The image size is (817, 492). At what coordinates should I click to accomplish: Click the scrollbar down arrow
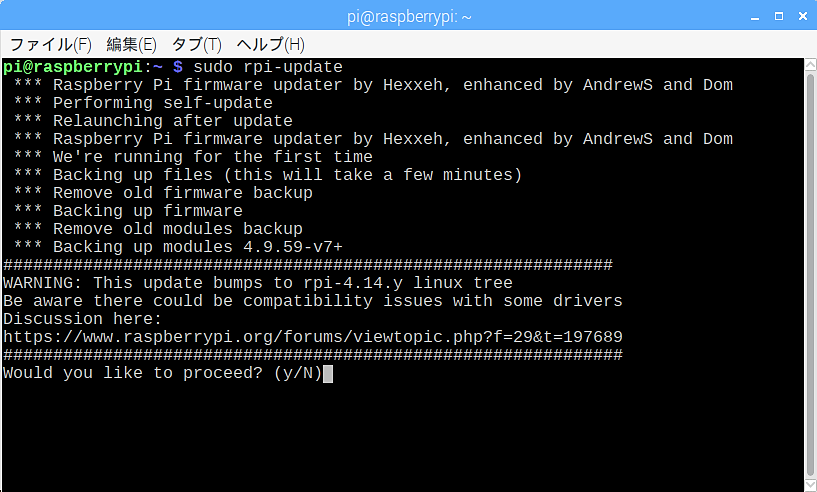tap(810, 485)
